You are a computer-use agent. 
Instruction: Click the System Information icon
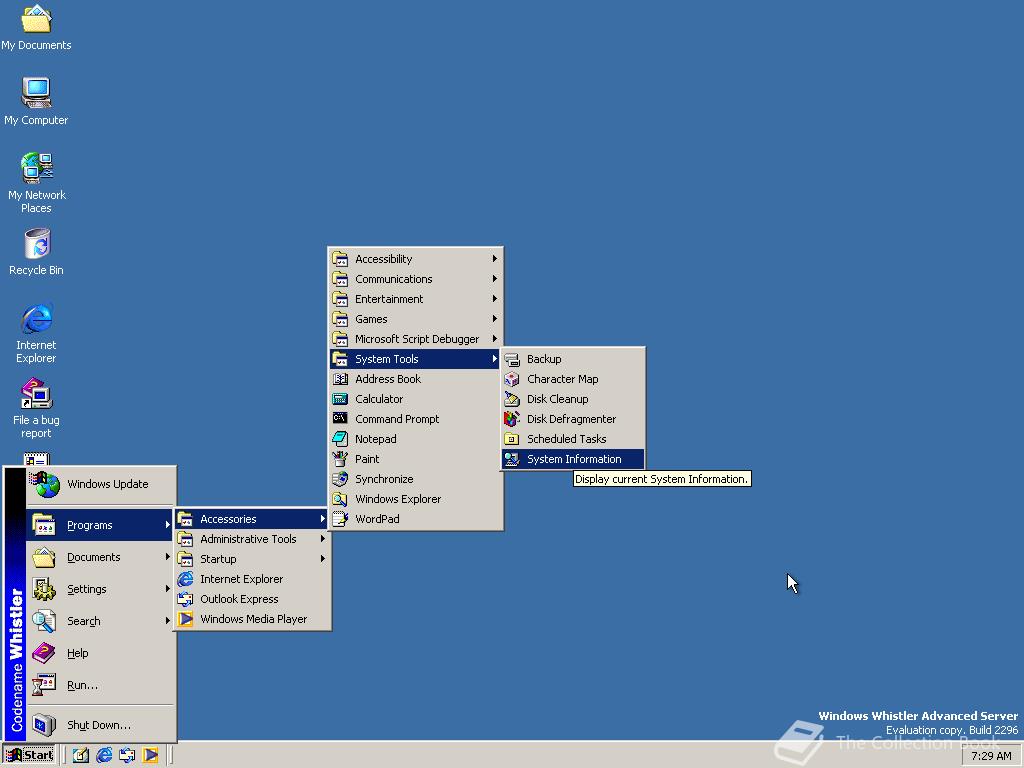coord(512,459)
